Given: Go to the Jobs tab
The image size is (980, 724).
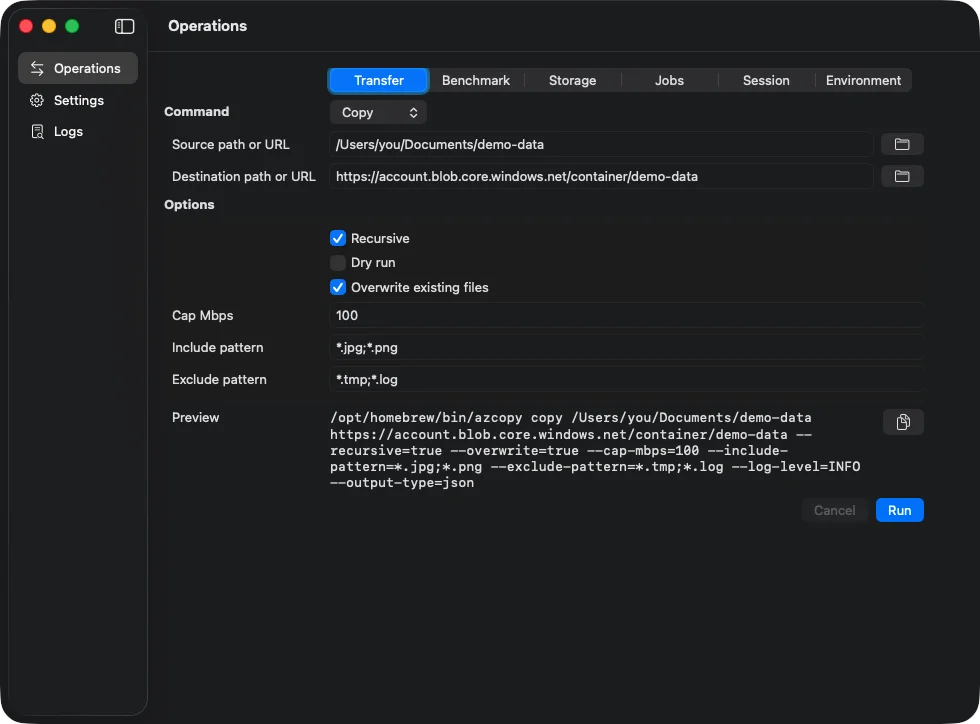Looking at the screenshot, I should click(x=669, y=81).
